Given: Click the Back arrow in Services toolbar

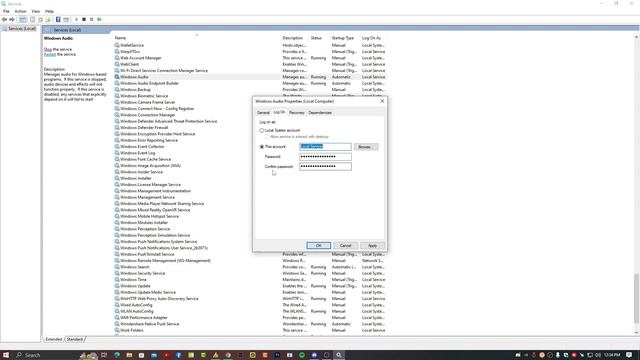Looking at the screenshot, I should pos(4,19).
